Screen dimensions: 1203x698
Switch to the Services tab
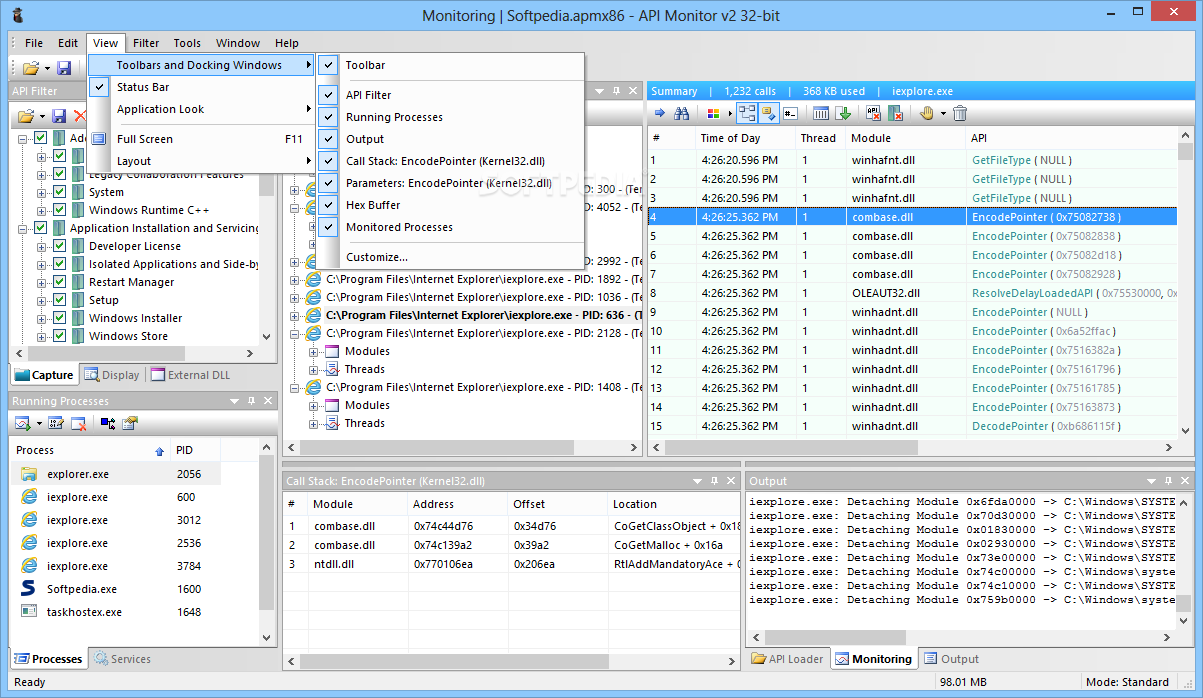pos(121,659)
